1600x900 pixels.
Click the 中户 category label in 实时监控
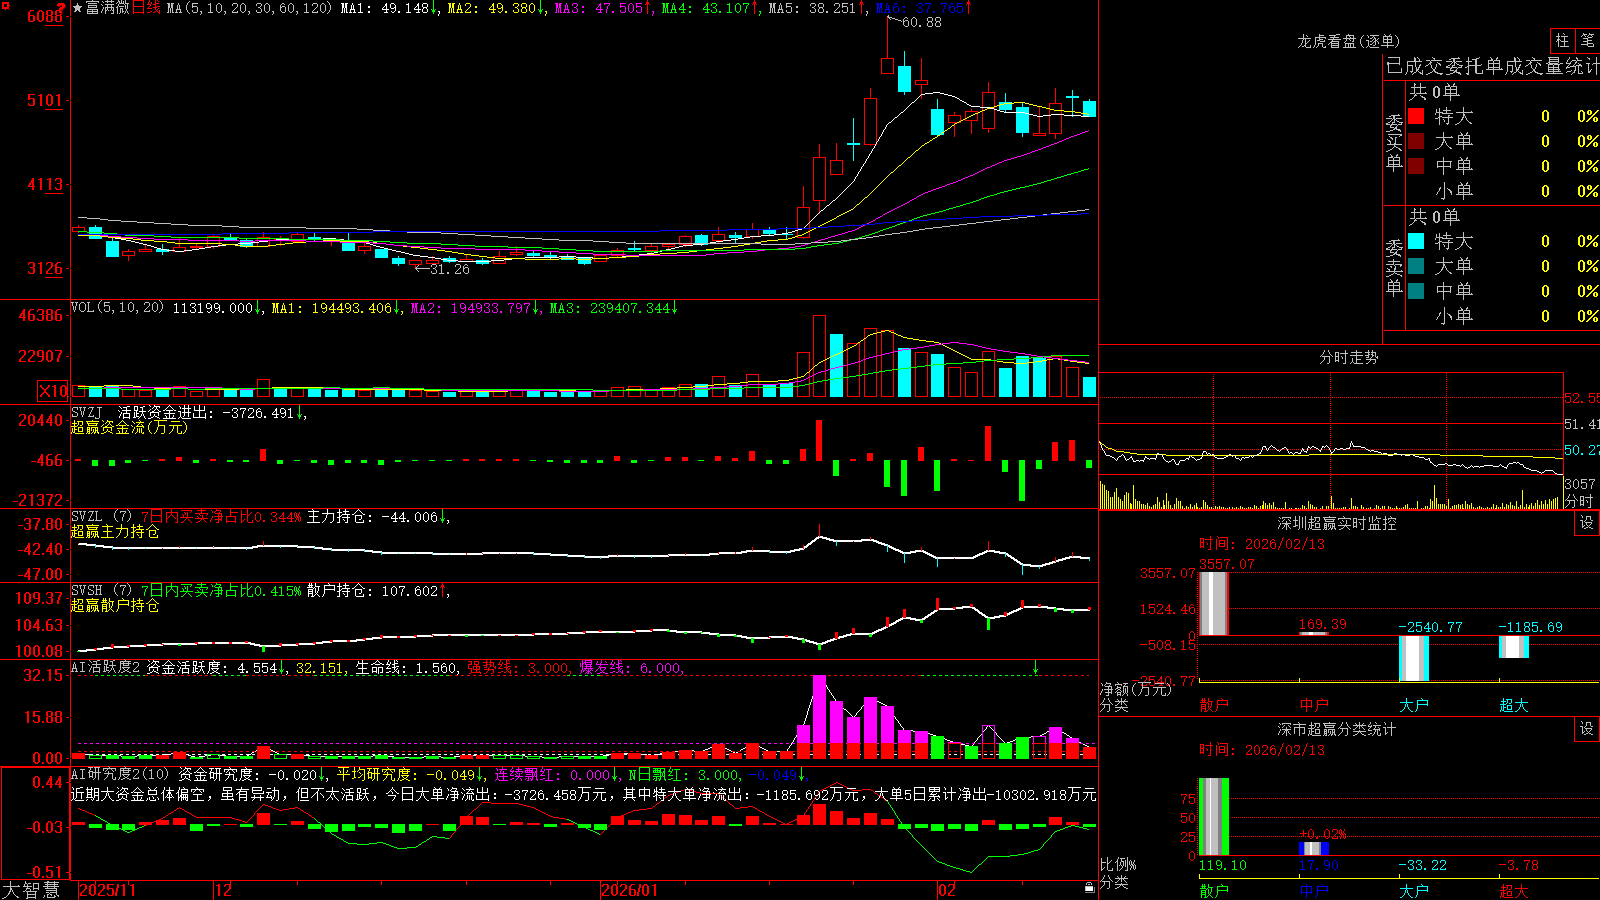[x=1314, y=705]
